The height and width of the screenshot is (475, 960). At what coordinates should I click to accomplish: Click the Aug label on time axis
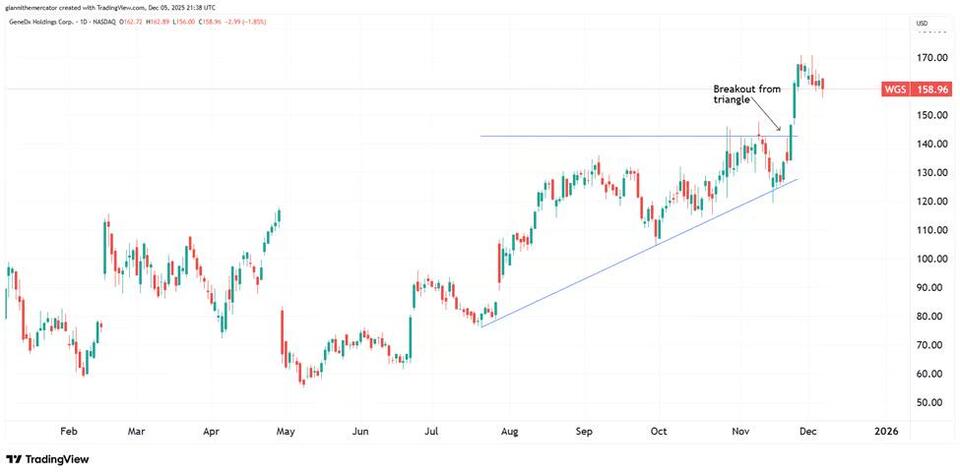[511, 432]
